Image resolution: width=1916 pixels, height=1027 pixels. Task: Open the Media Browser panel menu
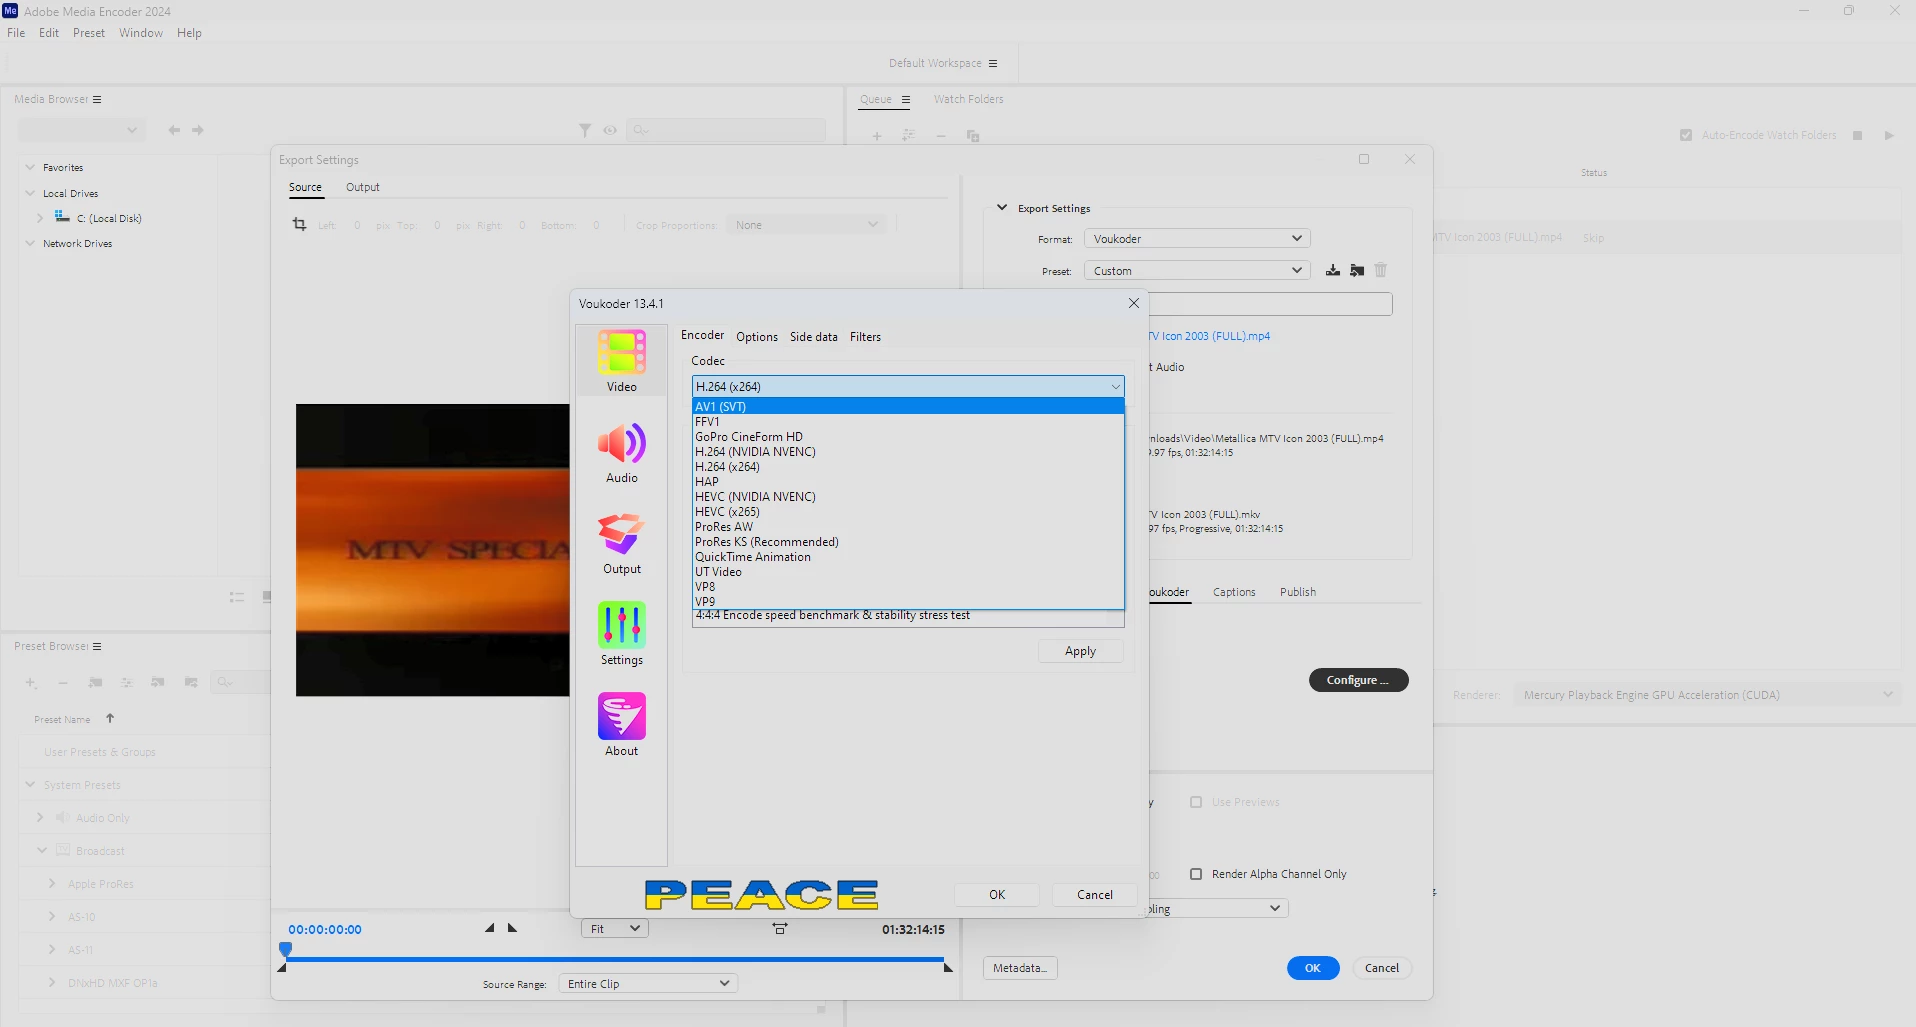[97, 99]
